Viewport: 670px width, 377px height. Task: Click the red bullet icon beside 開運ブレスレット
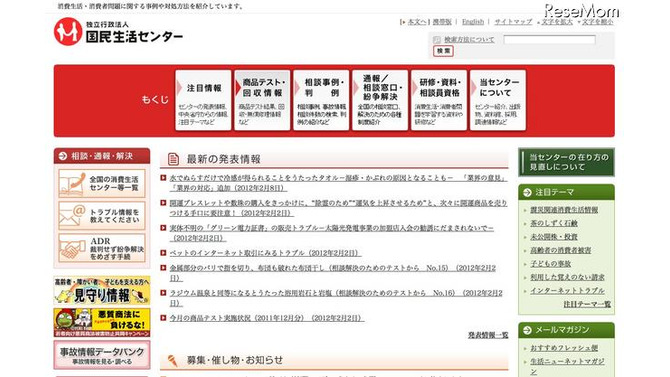(163, 203)
